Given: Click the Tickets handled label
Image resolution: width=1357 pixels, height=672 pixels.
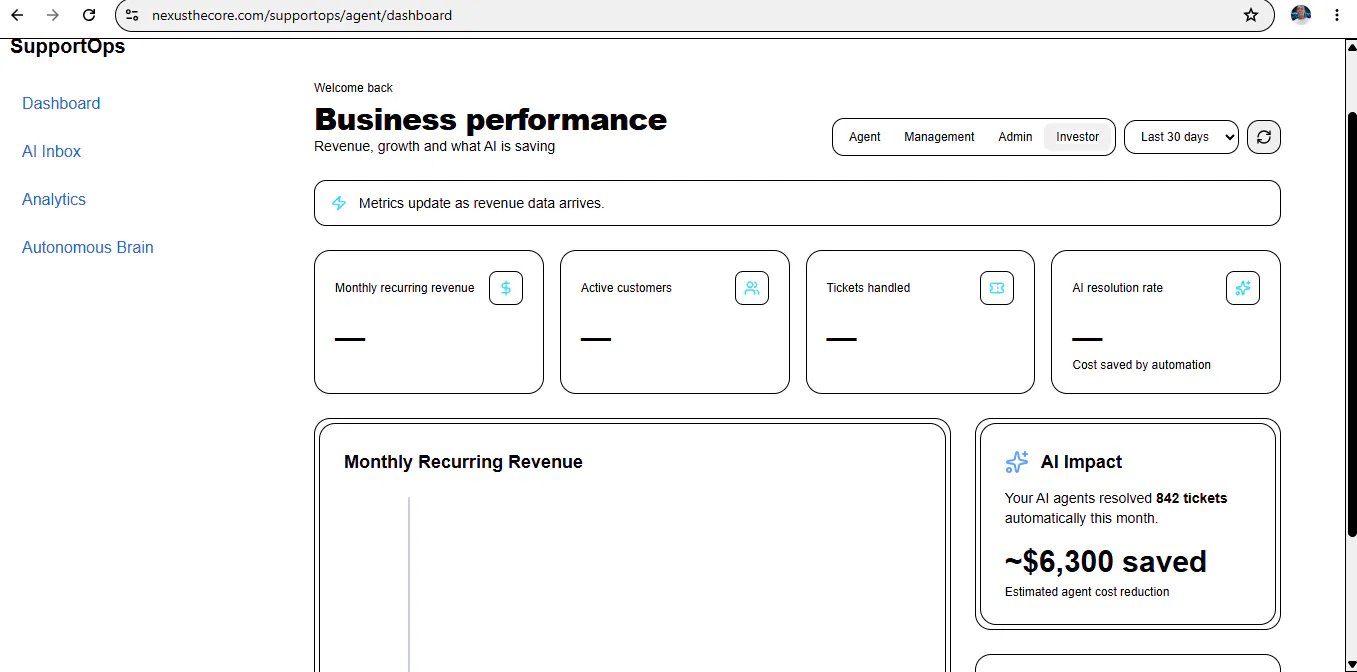Looking at the screenshot, I should [x=868, y=288].
